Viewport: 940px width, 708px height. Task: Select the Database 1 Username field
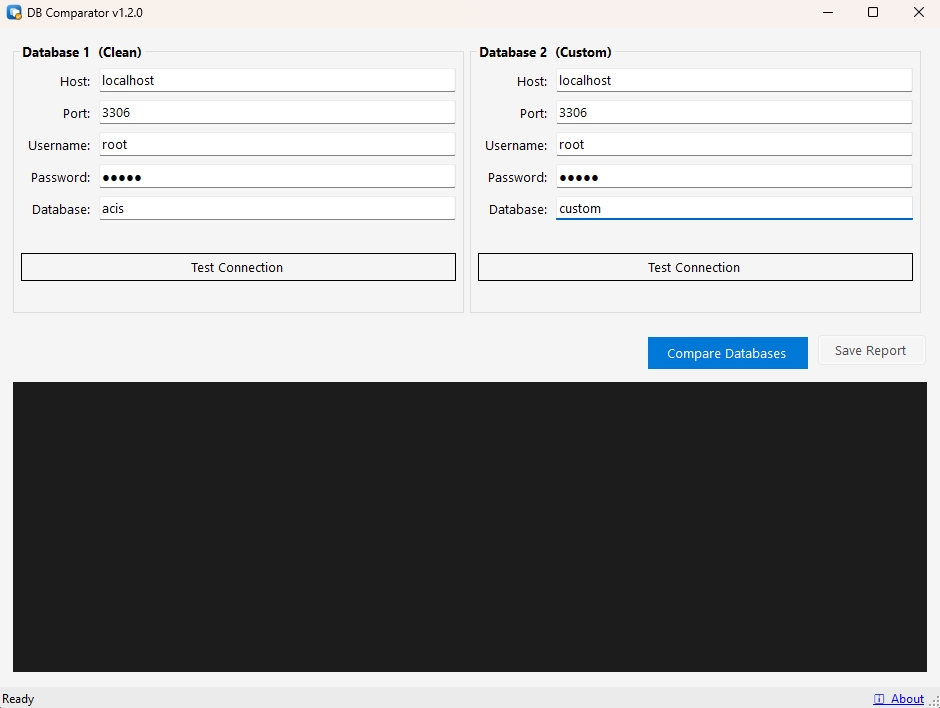[x=277, y=144]
